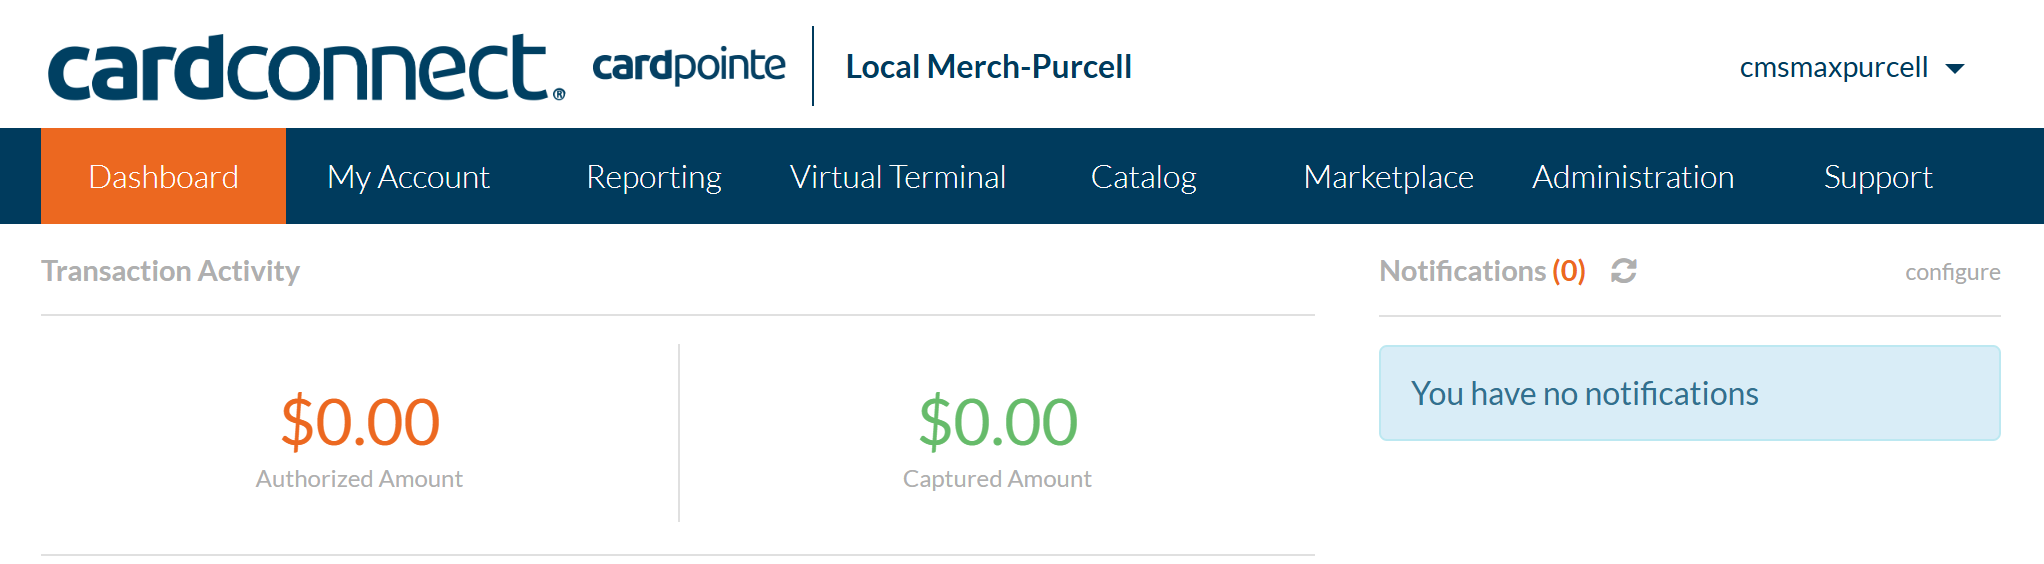
Task: Open the Reporting menu
Action: 654,177
